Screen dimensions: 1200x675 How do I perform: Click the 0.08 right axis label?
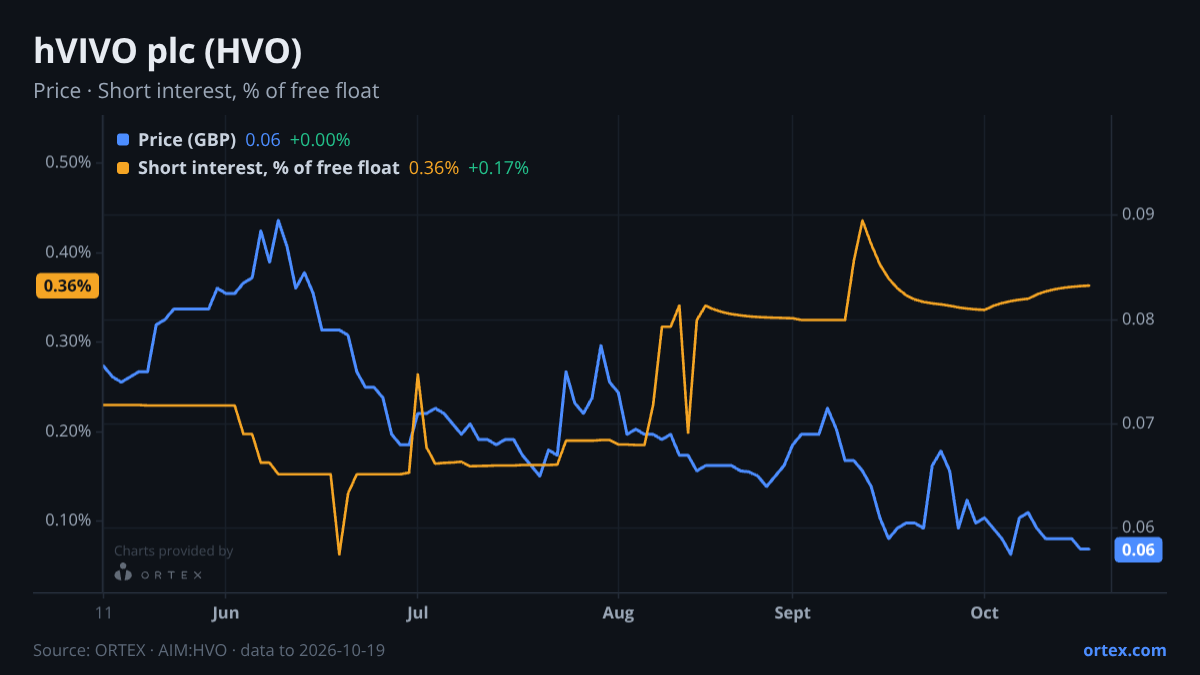[x=1138, y=319]
